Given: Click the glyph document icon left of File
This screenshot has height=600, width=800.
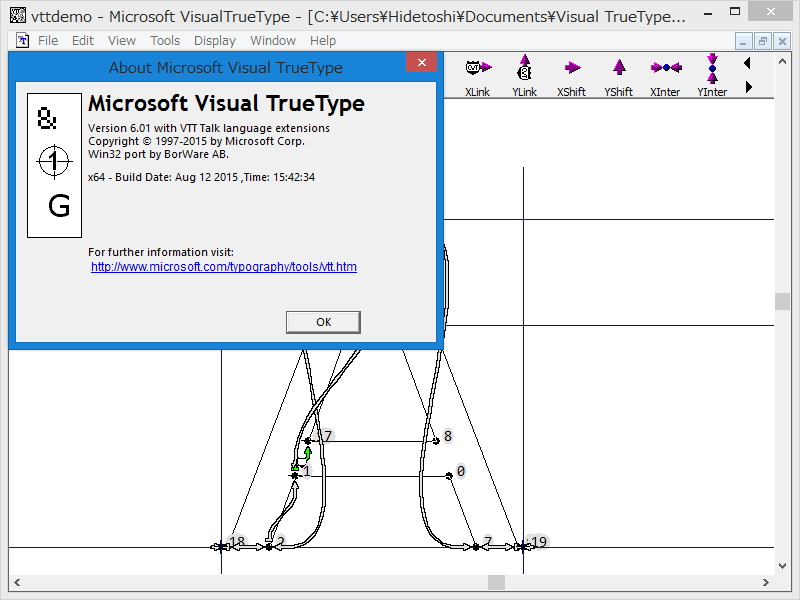Looking at the screenshot, I should (22, 40).
